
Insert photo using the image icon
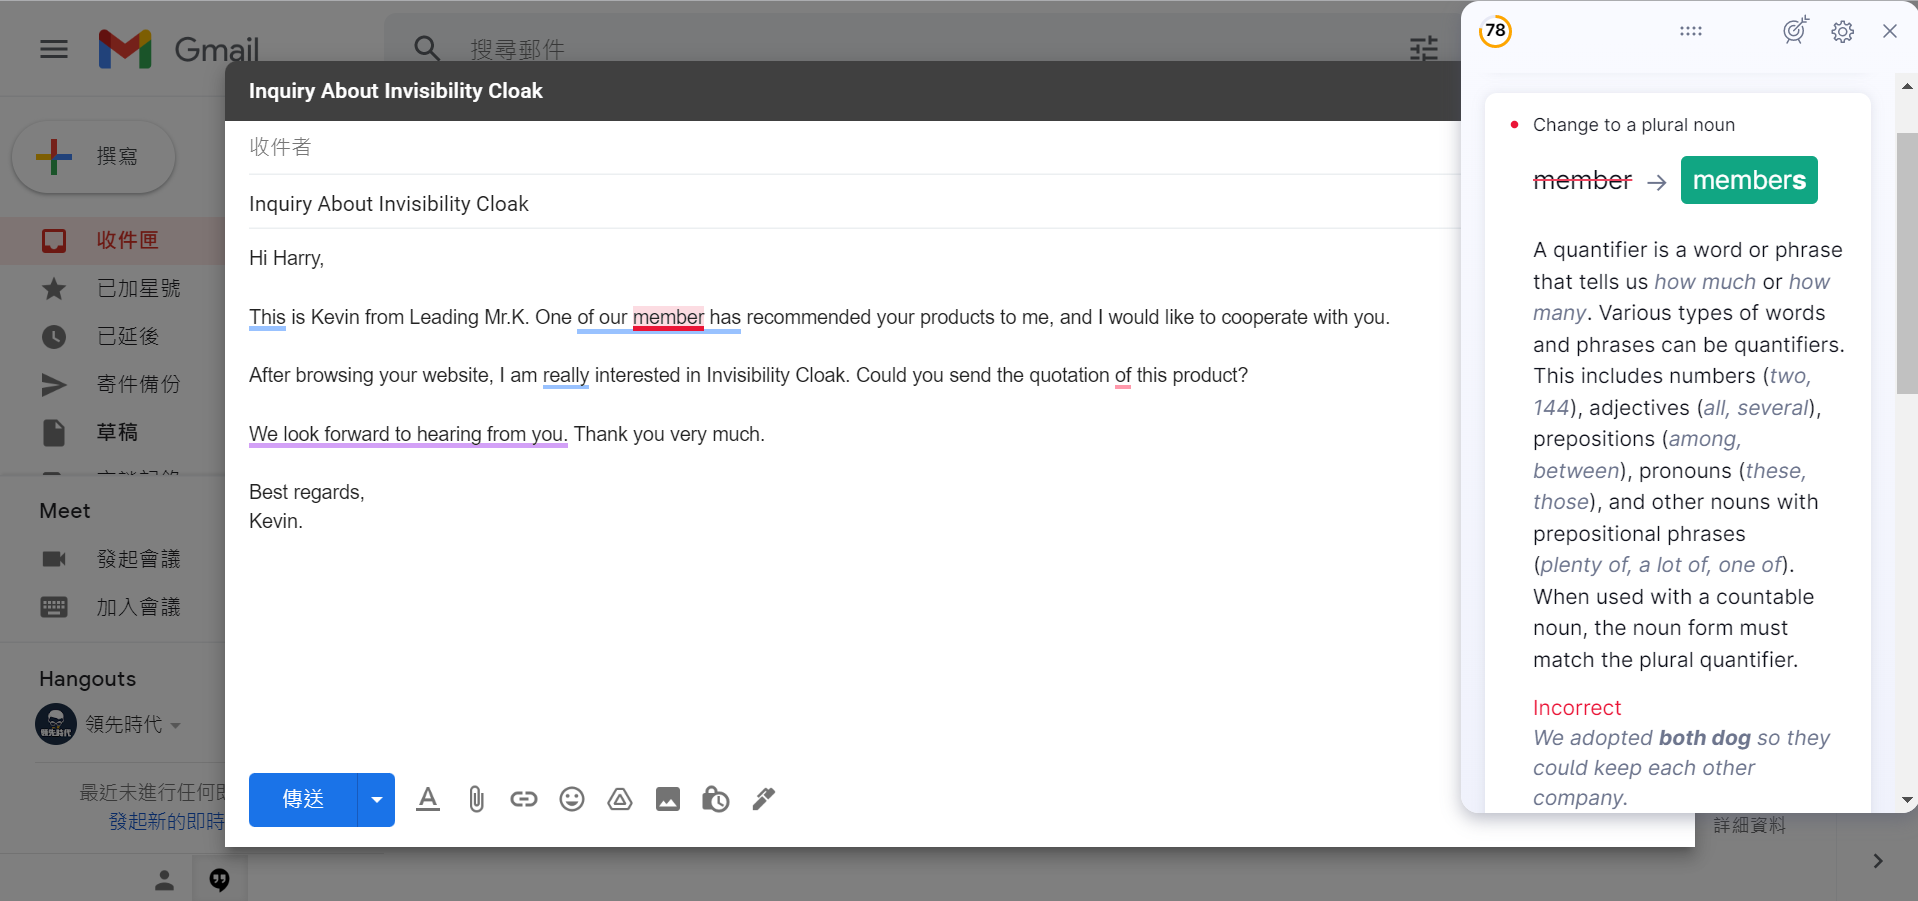coord(668,799)
